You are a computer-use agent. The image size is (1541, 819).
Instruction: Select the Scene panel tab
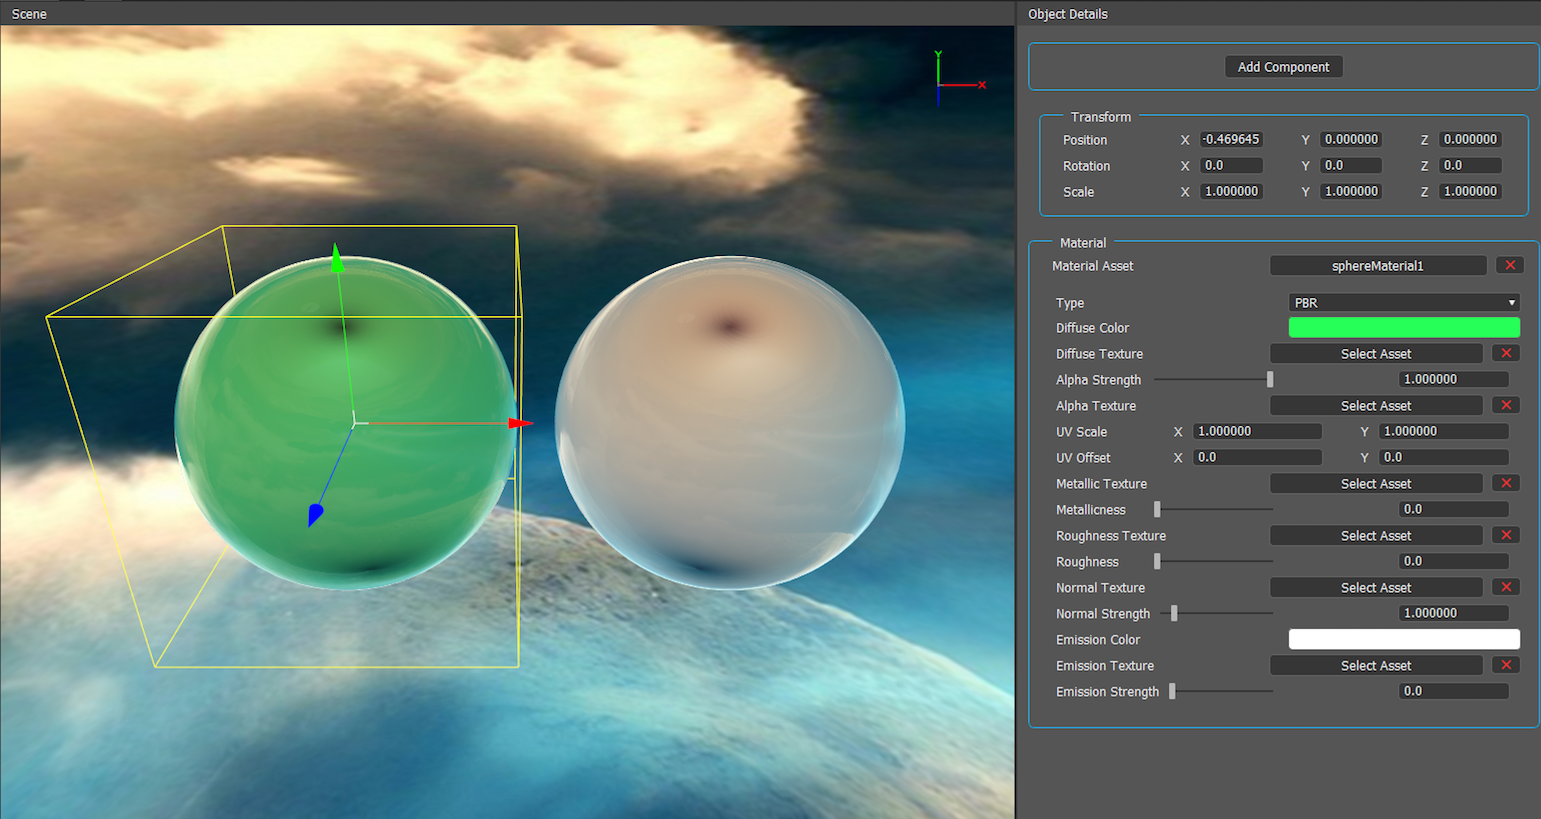click(29, 14)
